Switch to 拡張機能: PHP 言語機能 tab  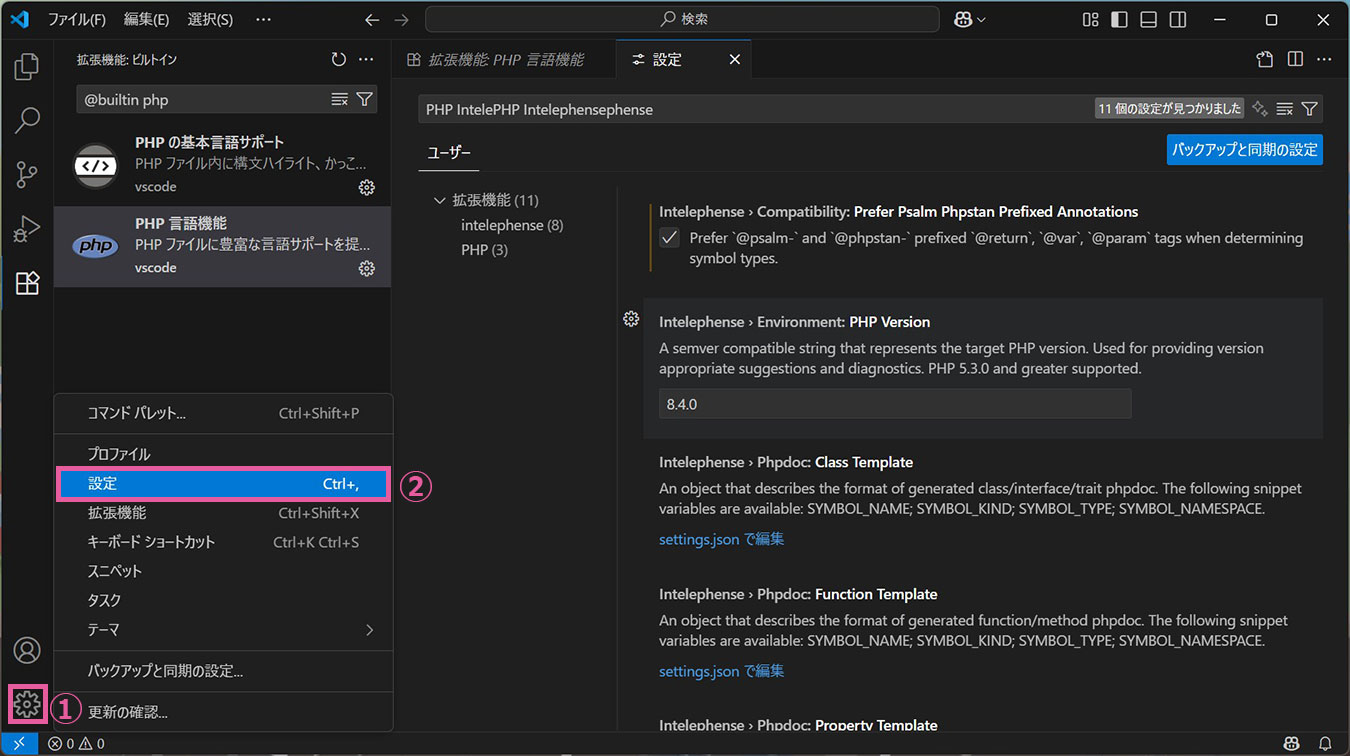[x=505, y=60]
